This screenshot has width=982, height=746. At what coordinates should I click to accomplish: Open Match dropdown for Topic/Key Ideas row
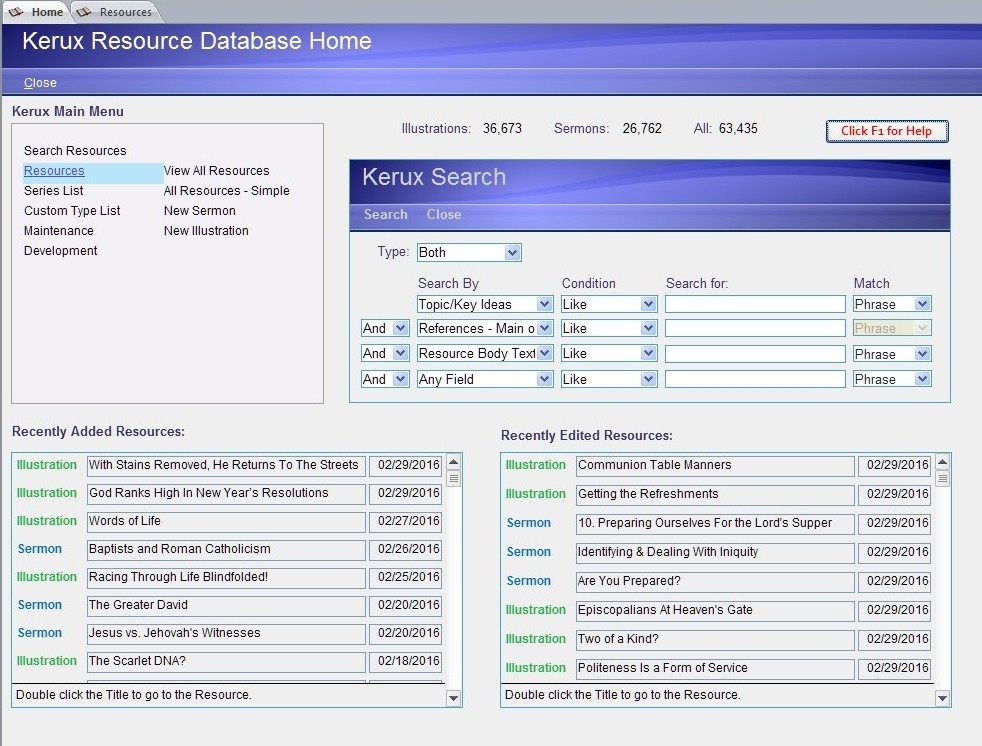pyautogui.click(x=922, y=304)
